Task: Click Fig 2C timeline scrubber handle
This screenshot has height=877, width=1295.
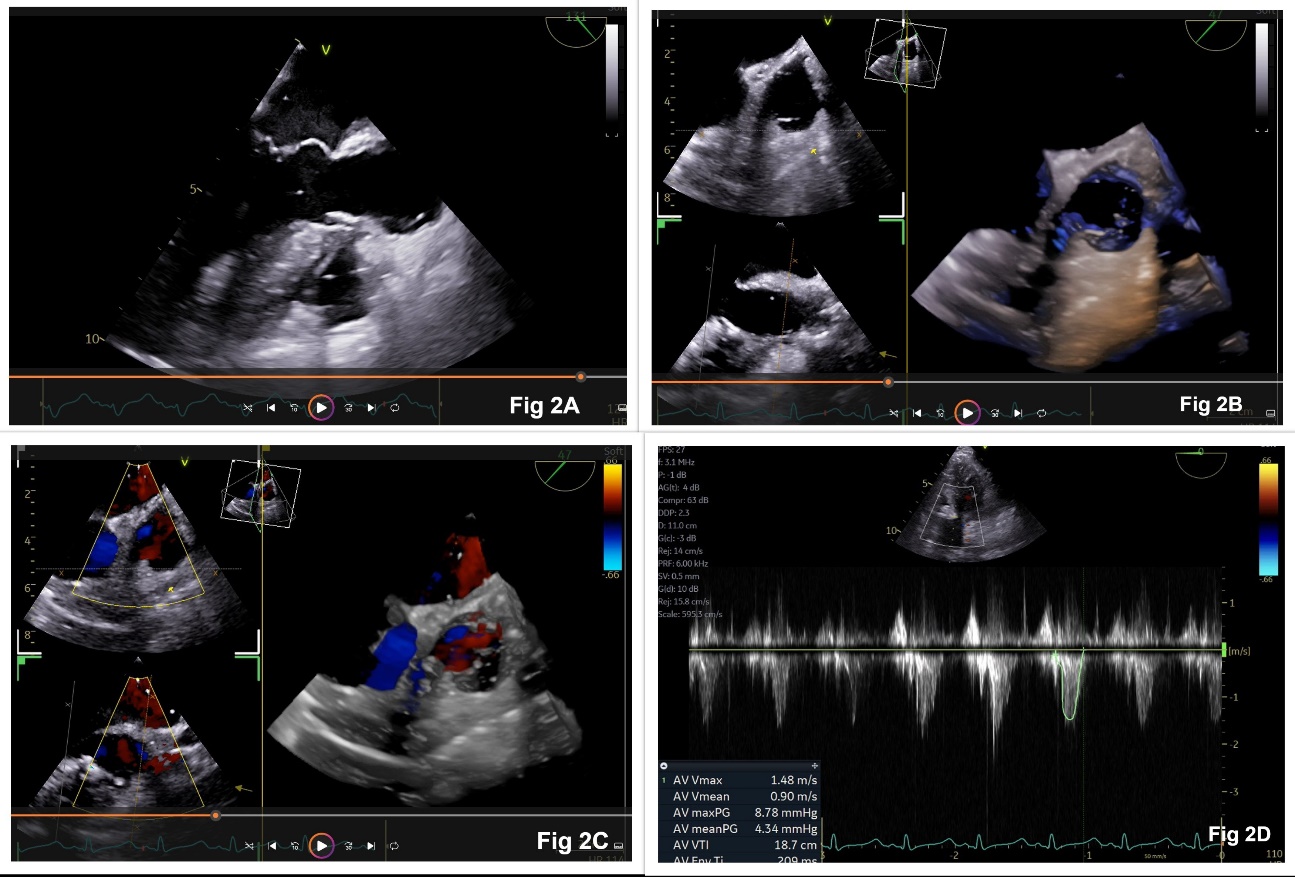Action: coord(215,815)
